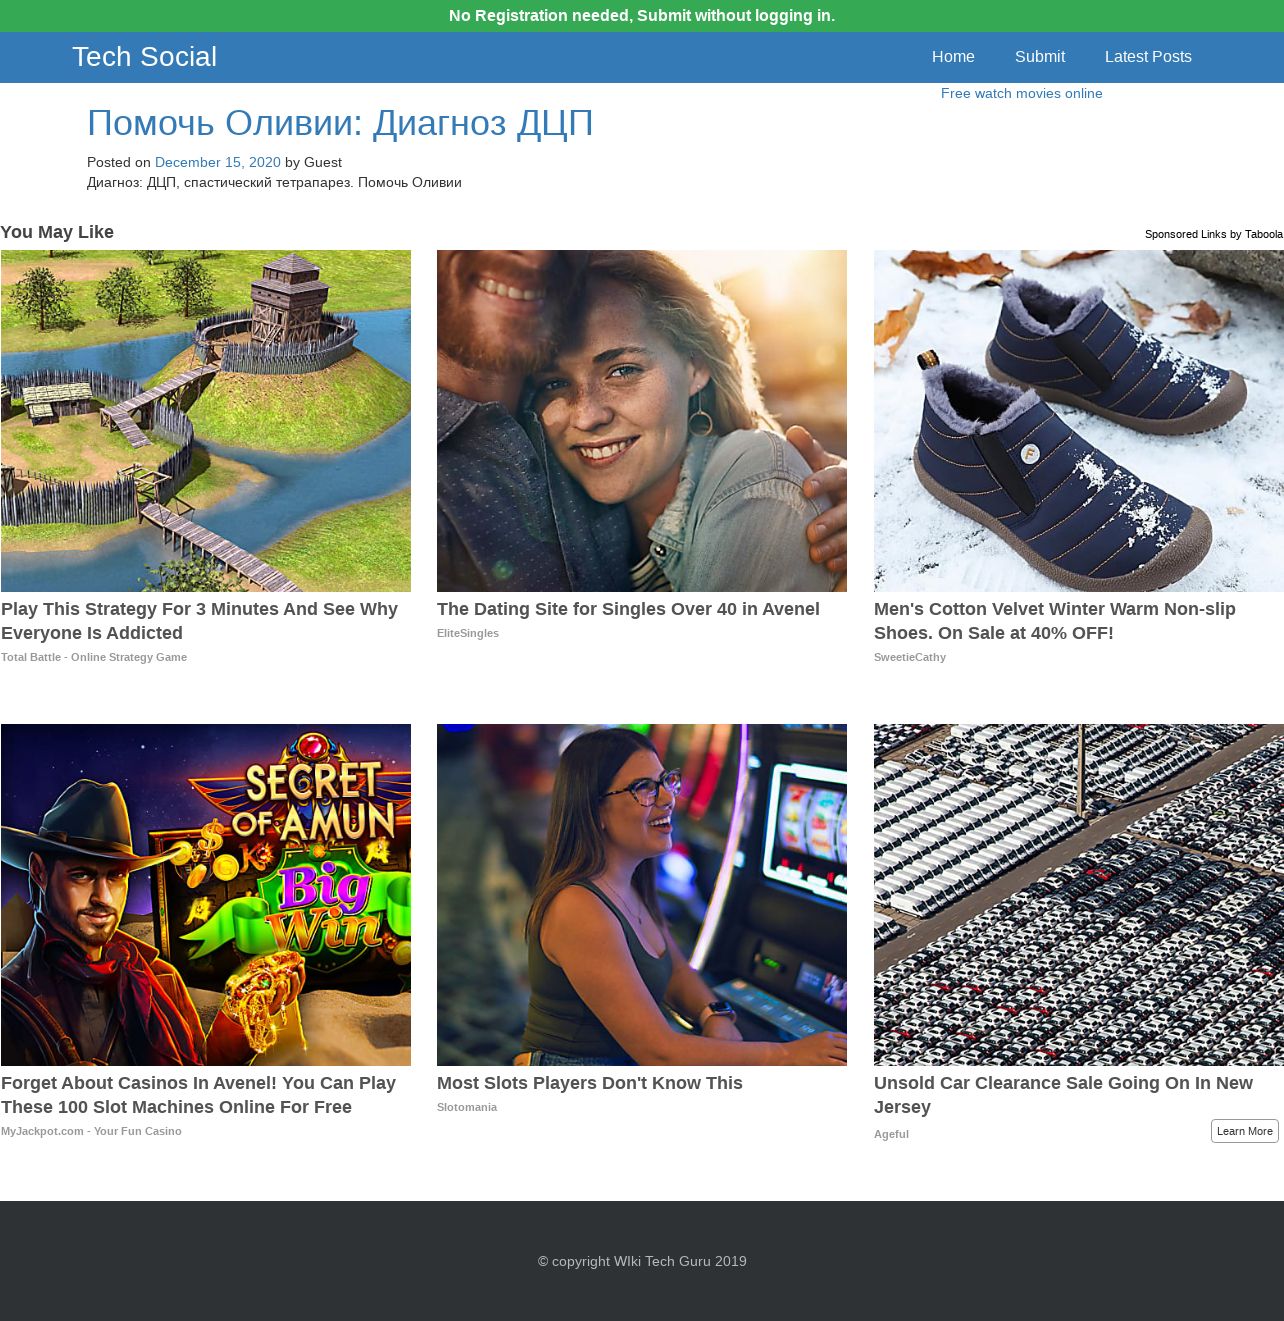Open the fortress strategy game ad image
Viewport: 1284px width, 1321px height.
coord(206,421)
